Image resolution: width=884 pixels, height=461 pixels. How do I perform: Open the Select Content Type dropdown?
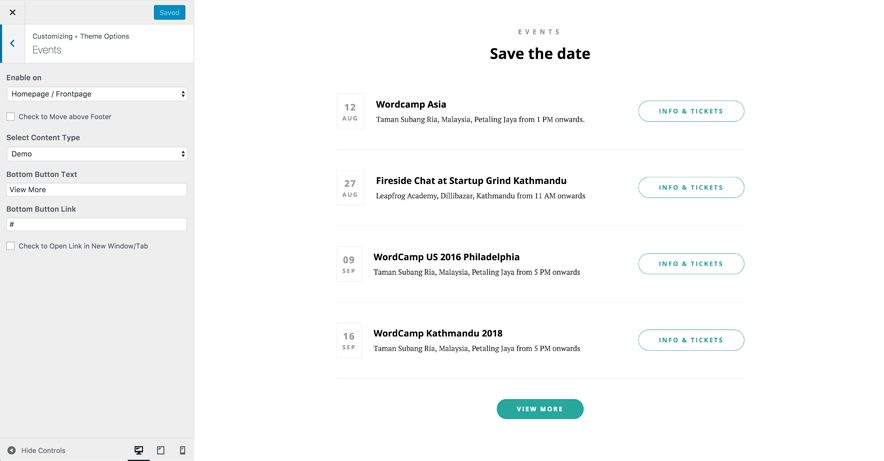pos(97,154)
